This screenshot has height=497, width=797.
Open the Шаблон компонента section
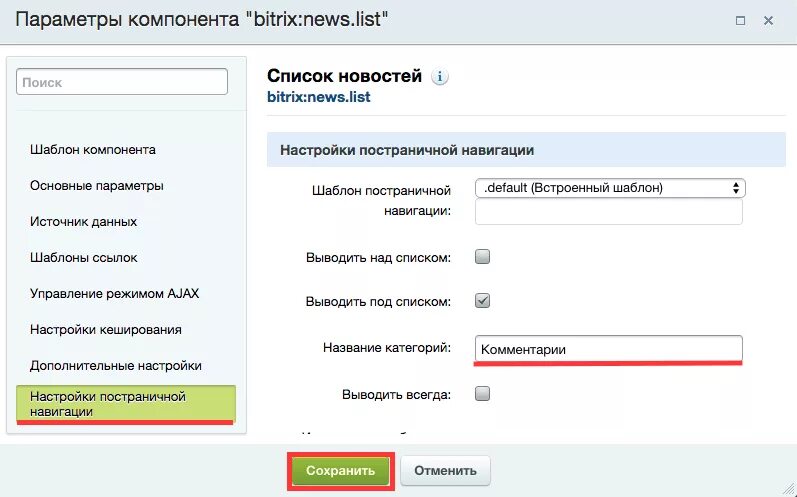coord(93,150)
